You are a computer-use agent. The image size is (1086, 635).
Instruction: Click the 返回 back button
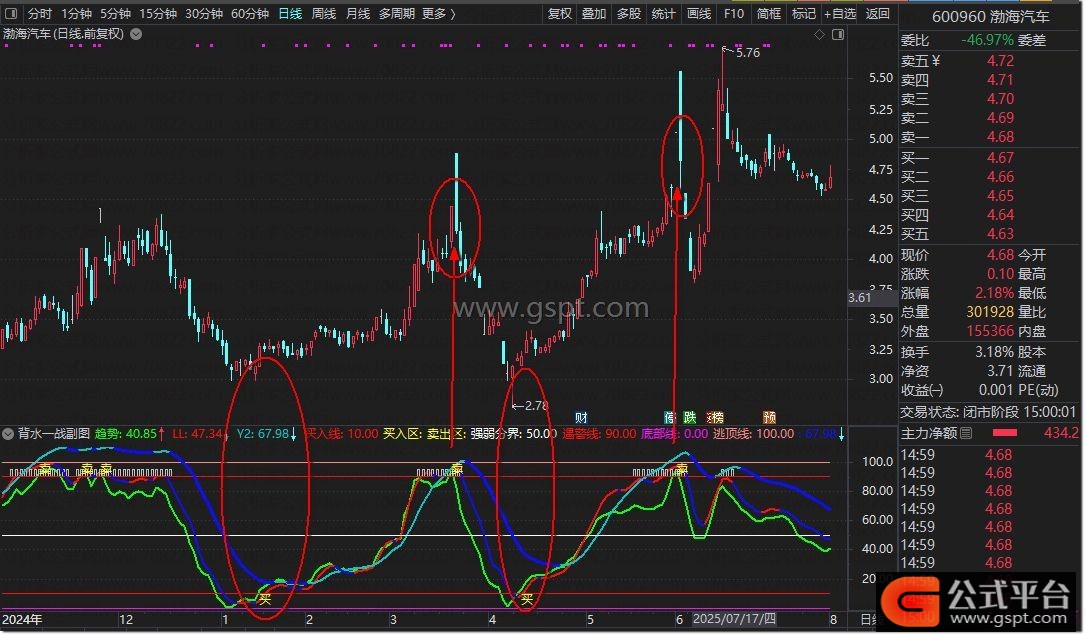878,13
